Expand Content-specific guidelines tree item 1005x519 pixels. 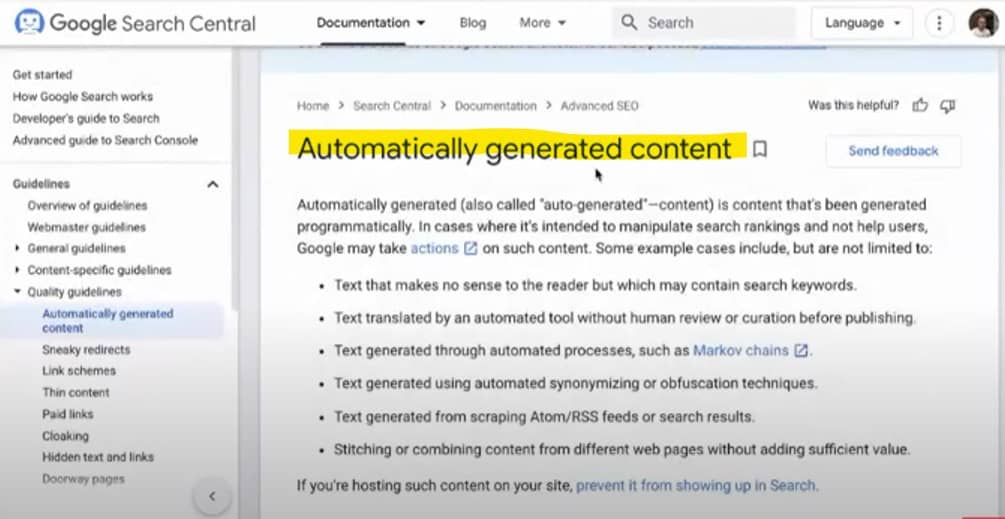tap(17, 270)
